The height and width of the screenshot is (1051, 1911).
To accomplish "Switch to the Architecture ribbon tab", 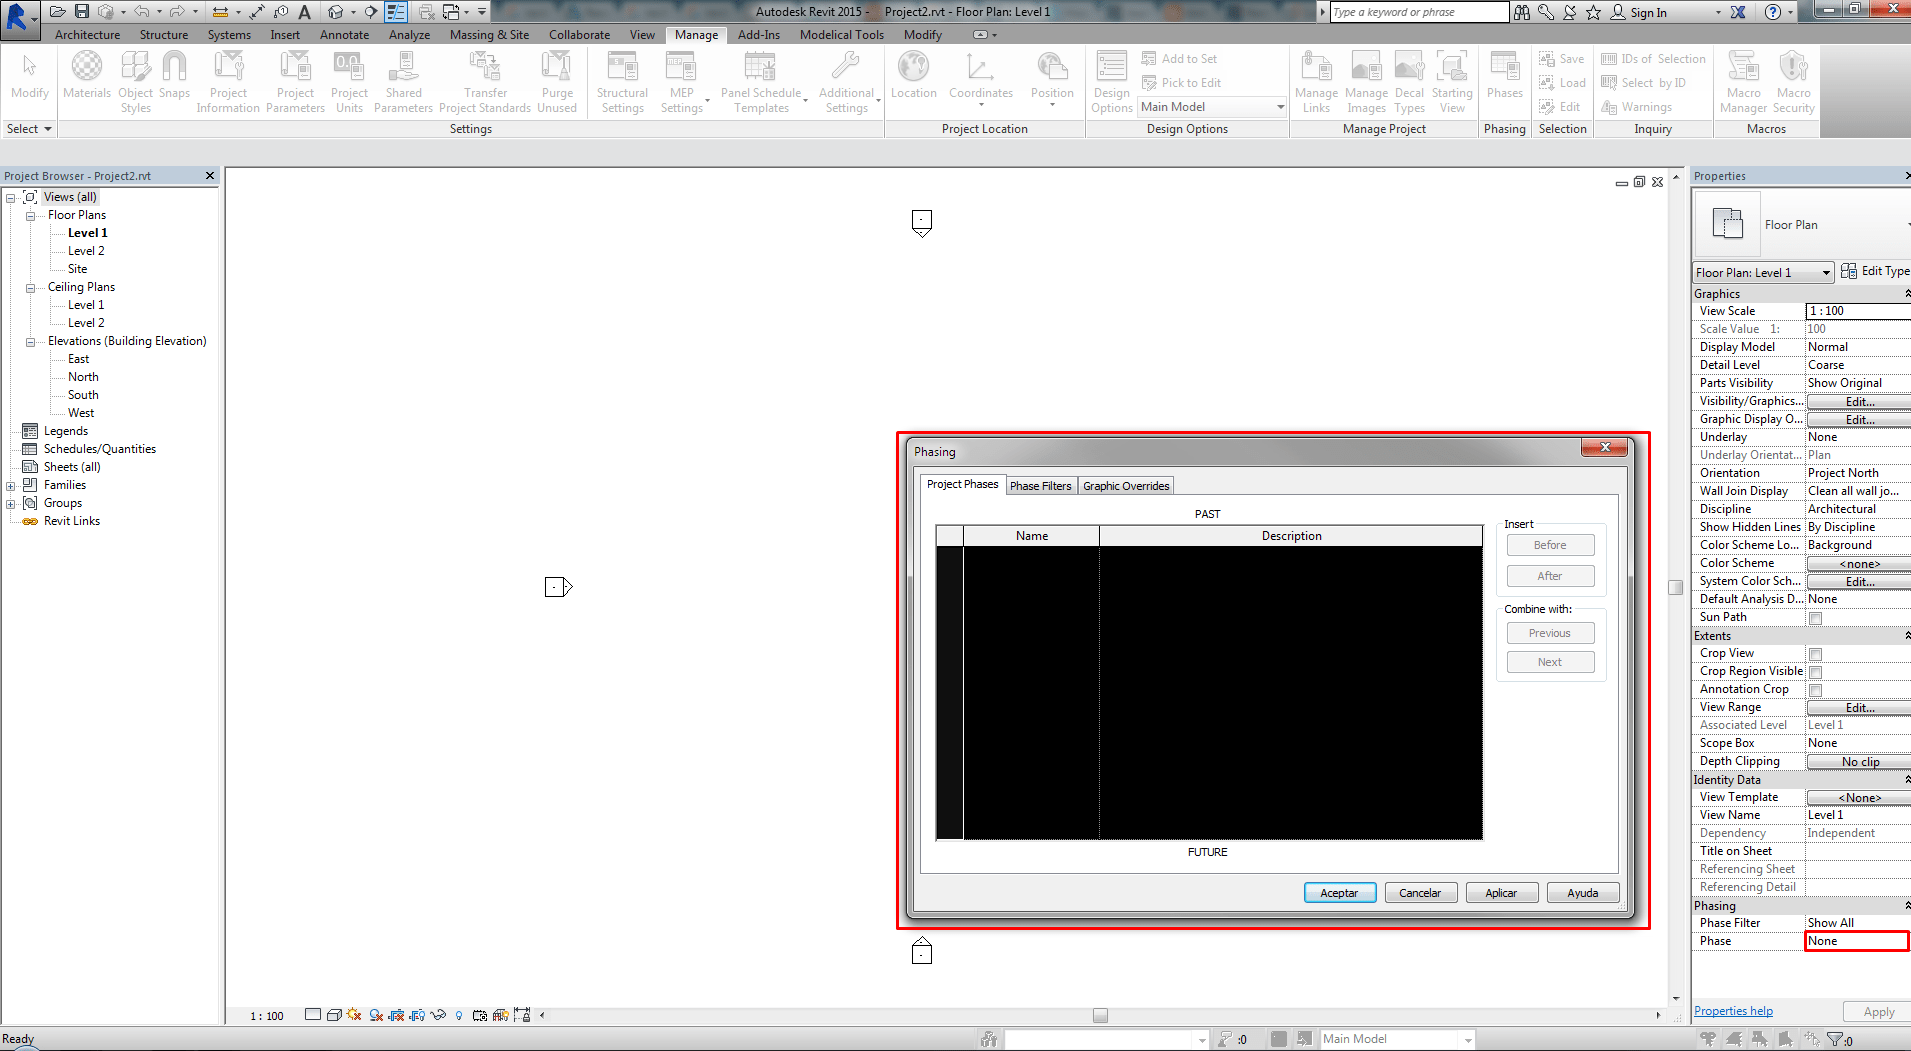I will pos(87,34).
